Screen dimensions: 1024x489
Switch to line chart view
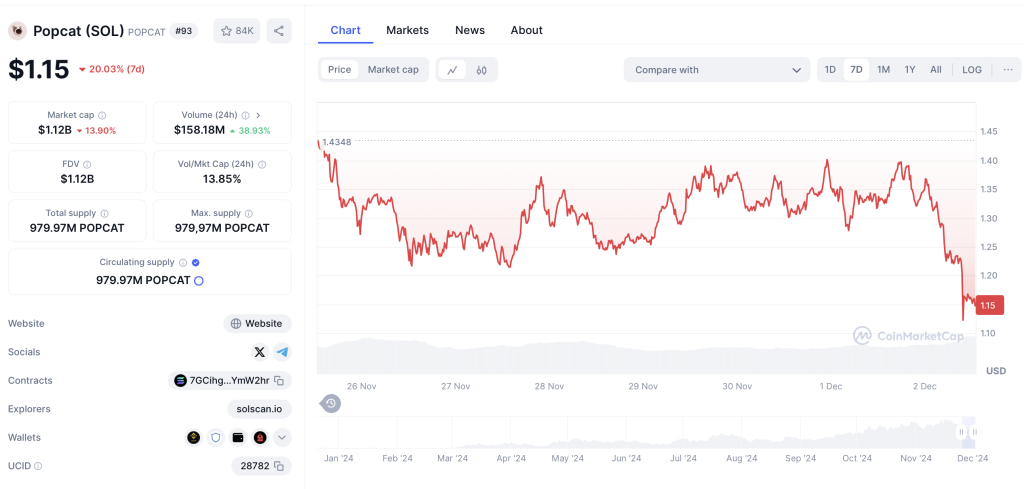tap(452, 70)
